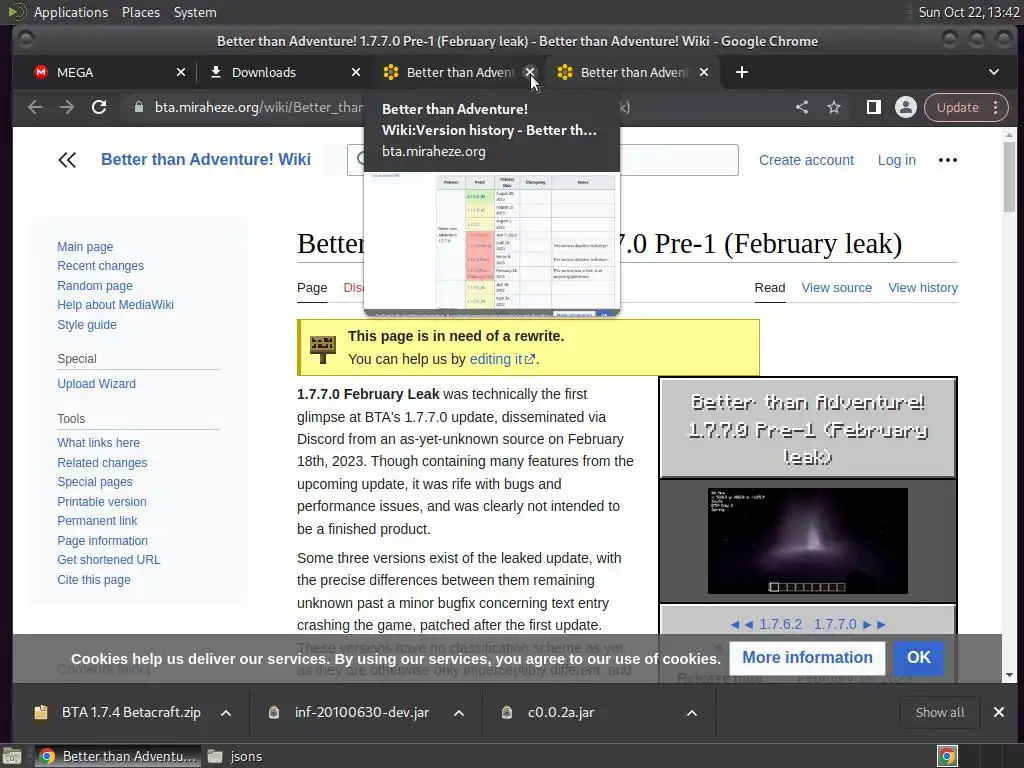This screenshot has width=1024, height=768.
Task: Open the Places menu
Action: pos(140,12)
